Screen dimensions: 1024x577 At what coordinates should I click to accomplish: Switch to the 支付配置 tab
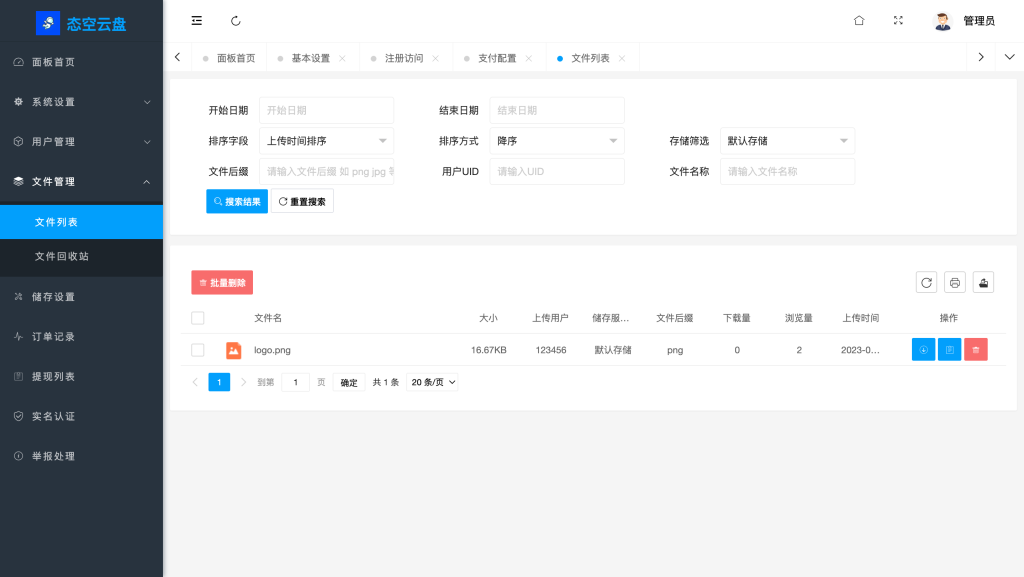tap(498, 57)
